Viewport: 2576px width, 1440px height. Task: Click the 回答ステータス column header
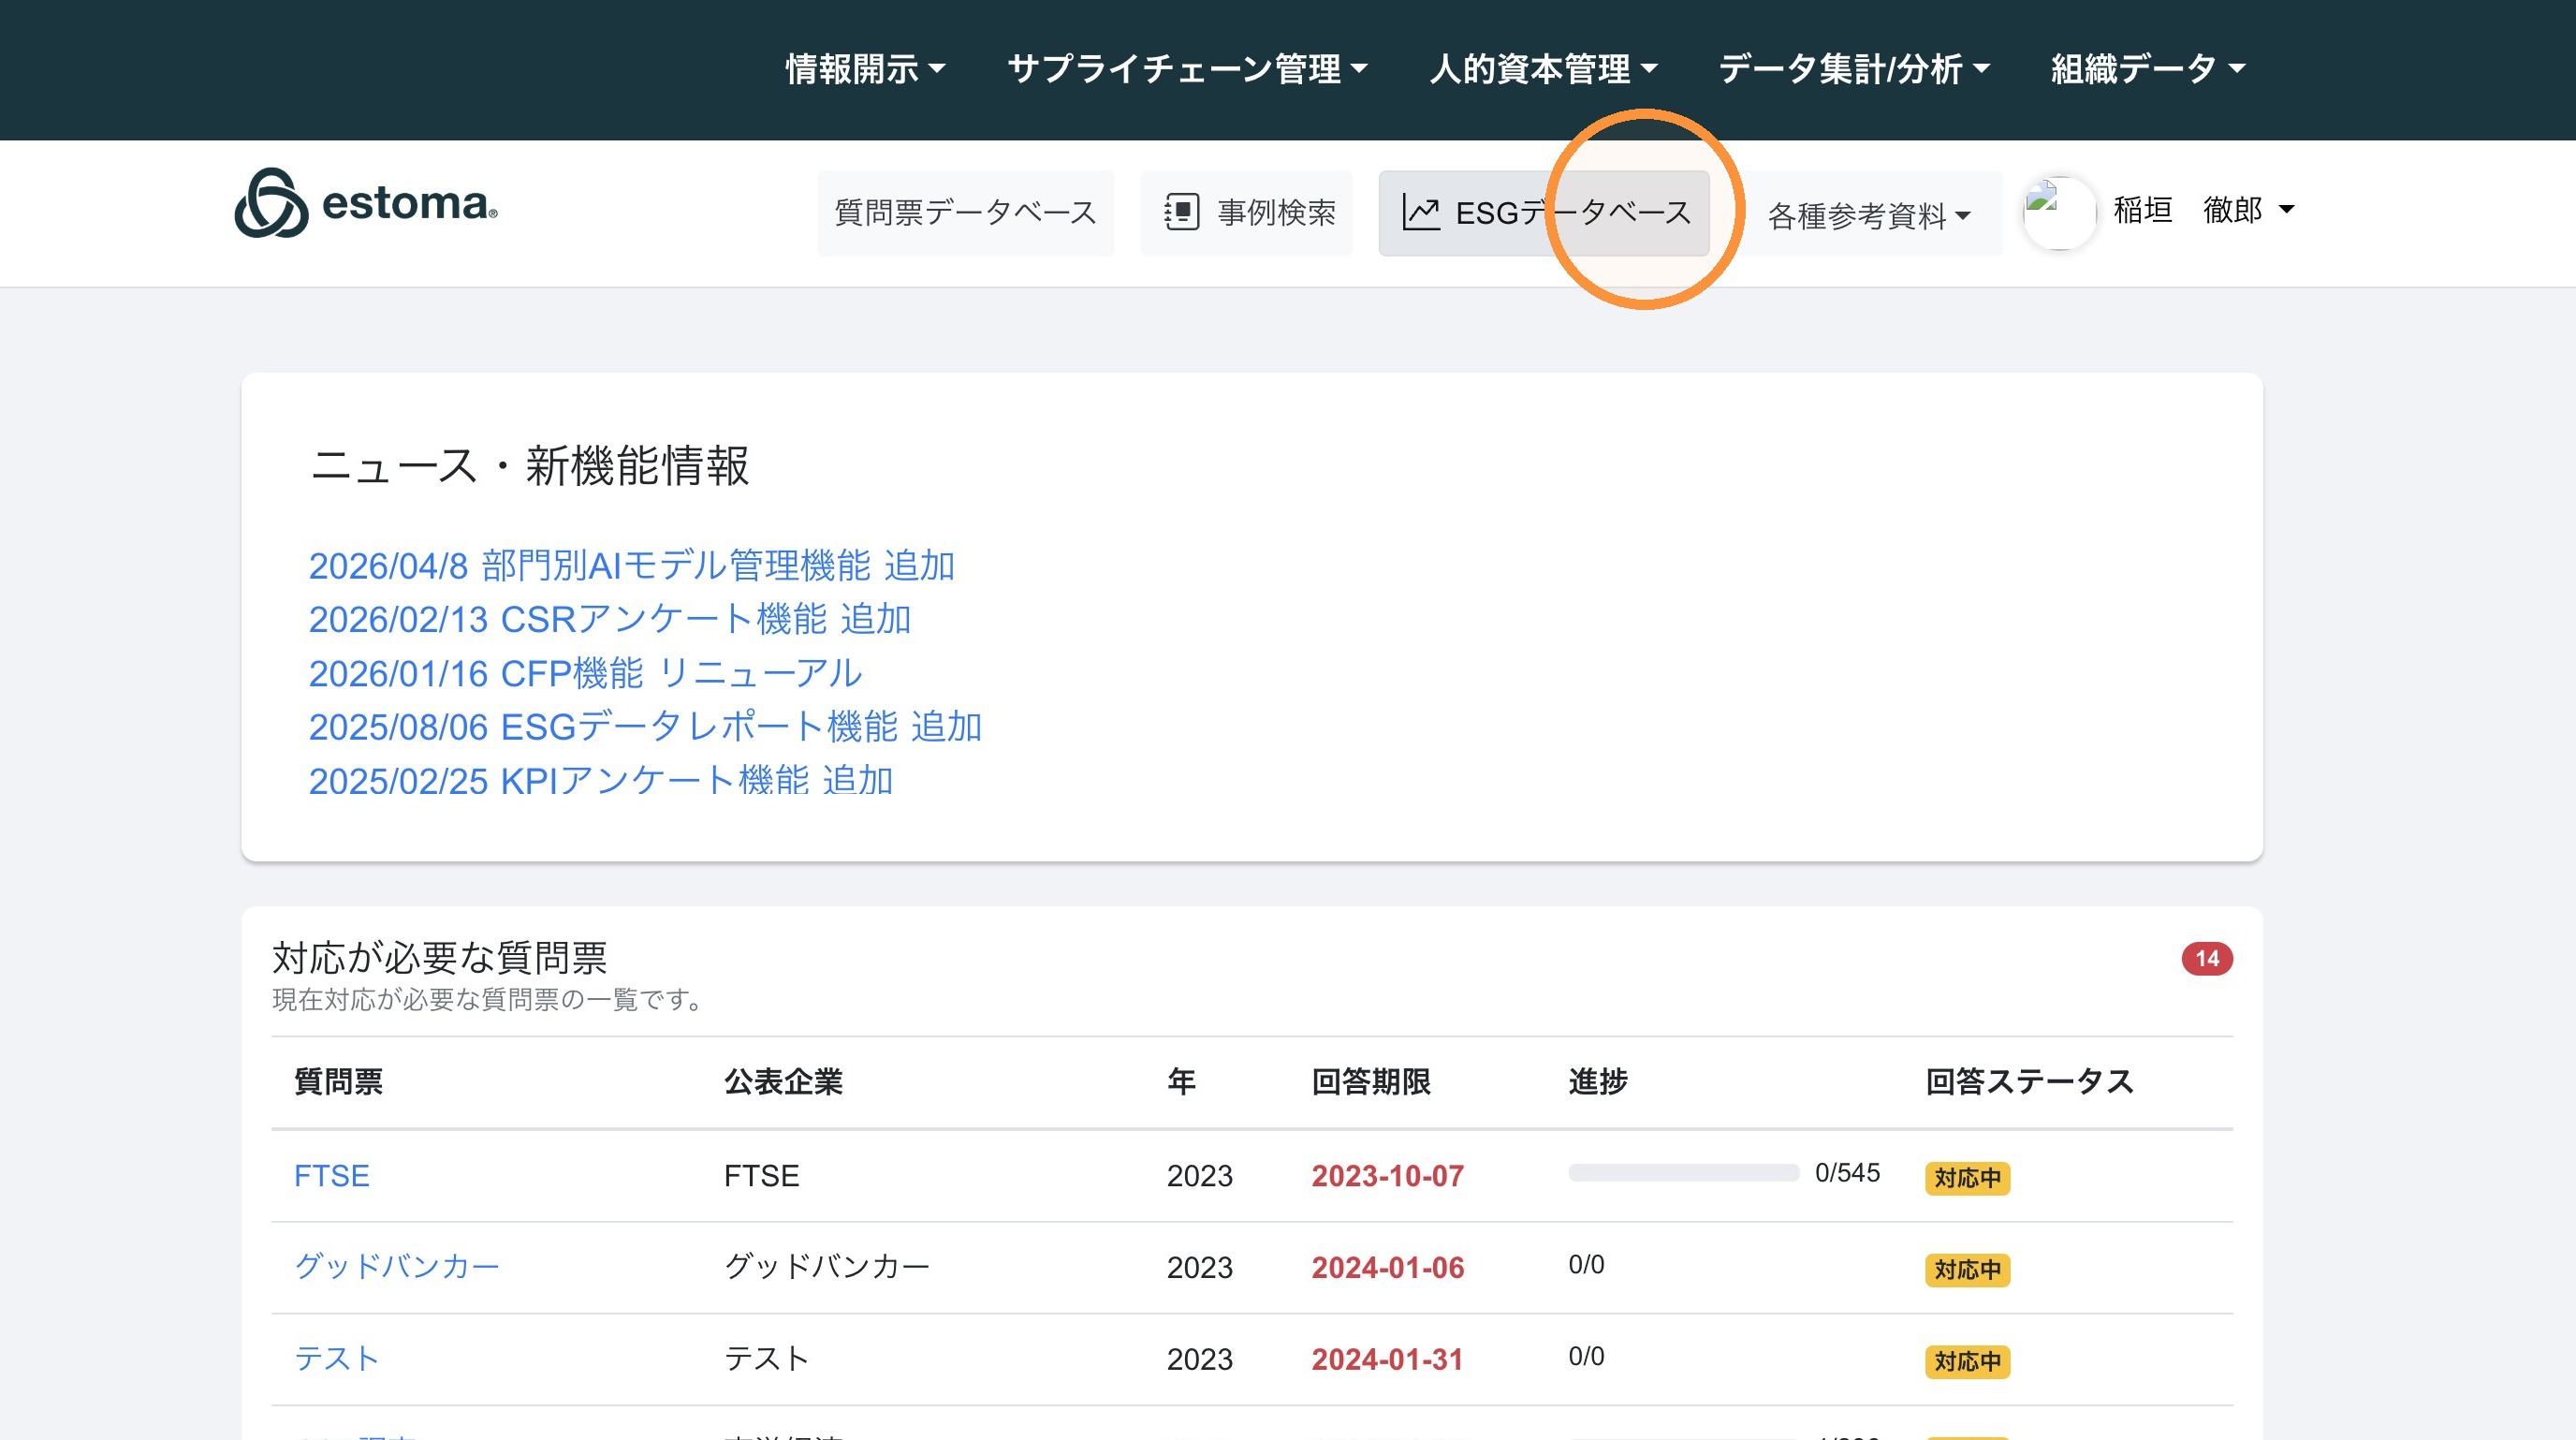point(2029,1082)
